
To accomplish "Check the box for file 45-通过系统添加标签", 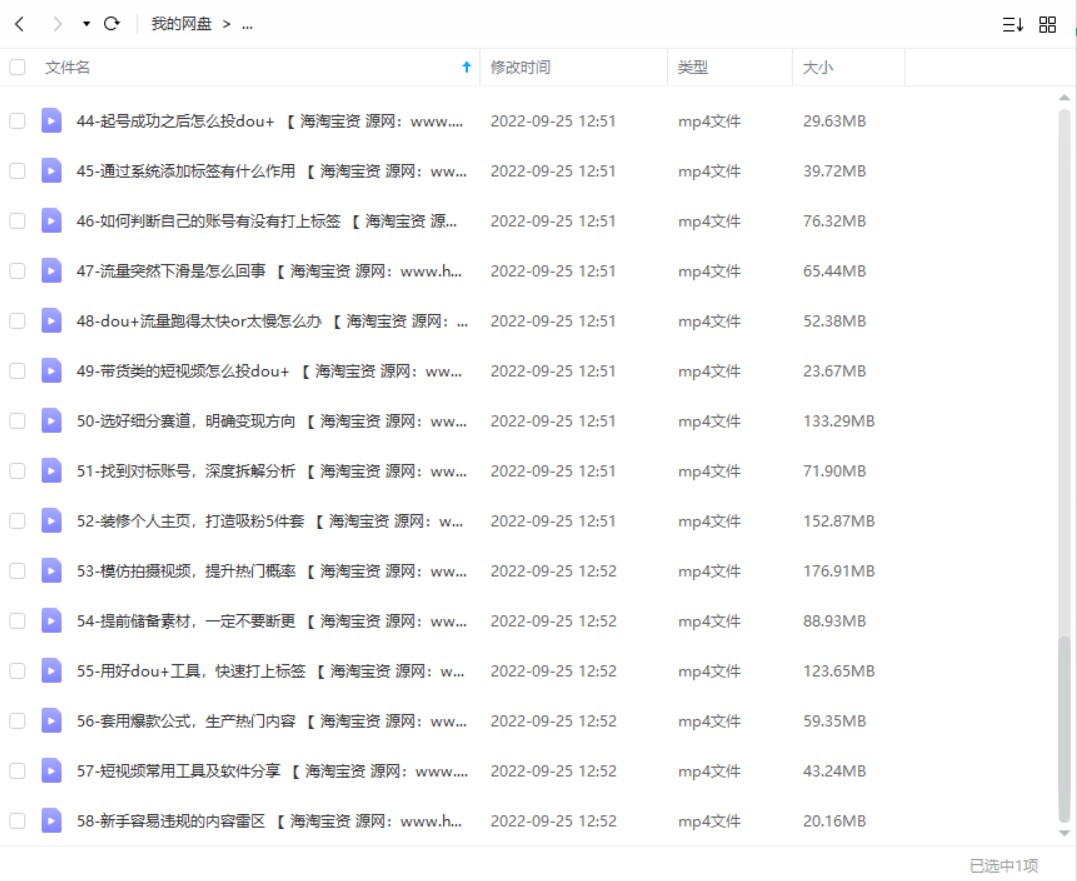I will (17, 171).
